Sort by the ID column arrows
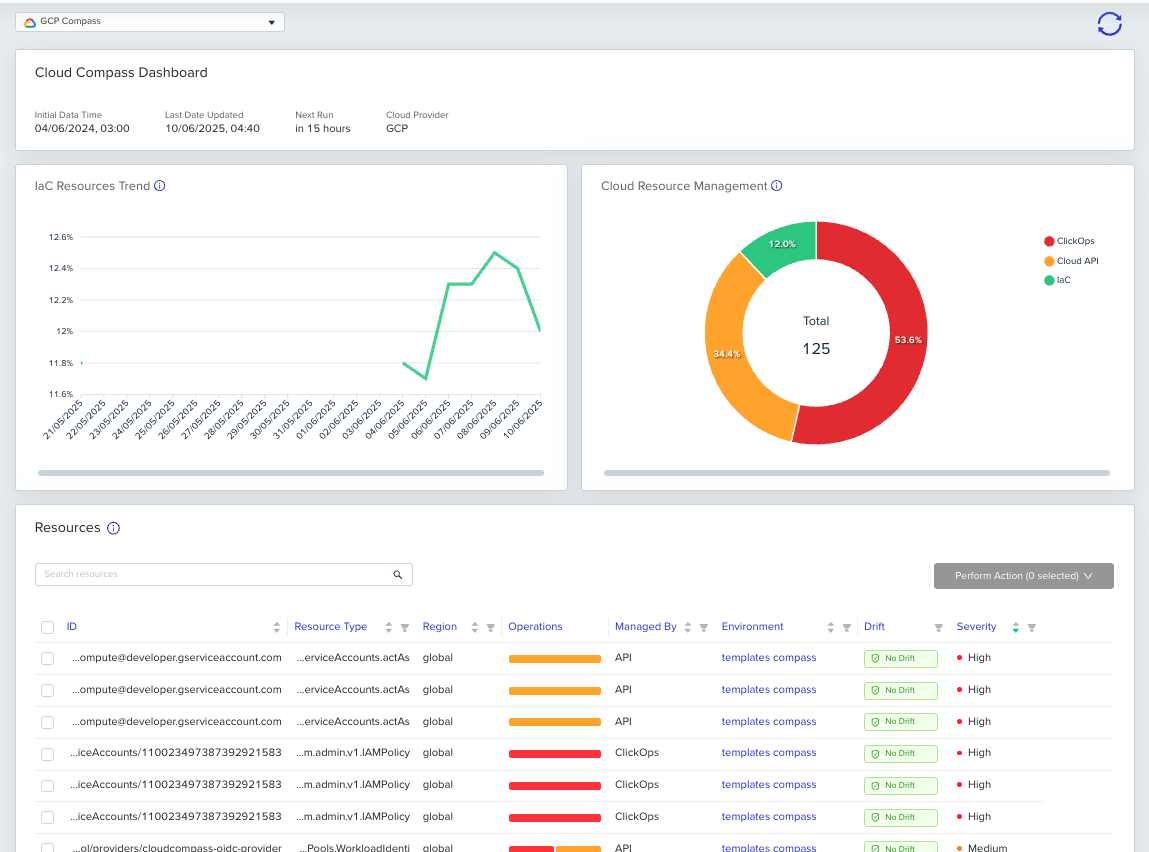 pyautogui.click(x=277, y=628)
